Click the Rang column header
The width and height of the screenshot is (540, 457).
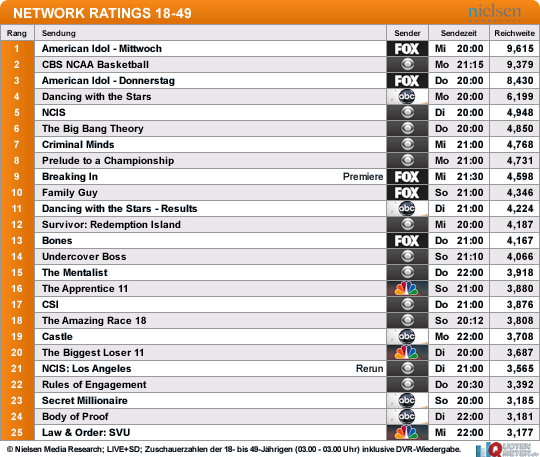(17, 33)
